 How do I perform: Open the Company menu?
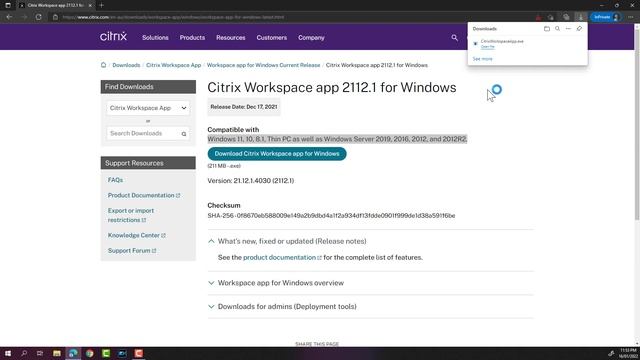coord(311,38)
